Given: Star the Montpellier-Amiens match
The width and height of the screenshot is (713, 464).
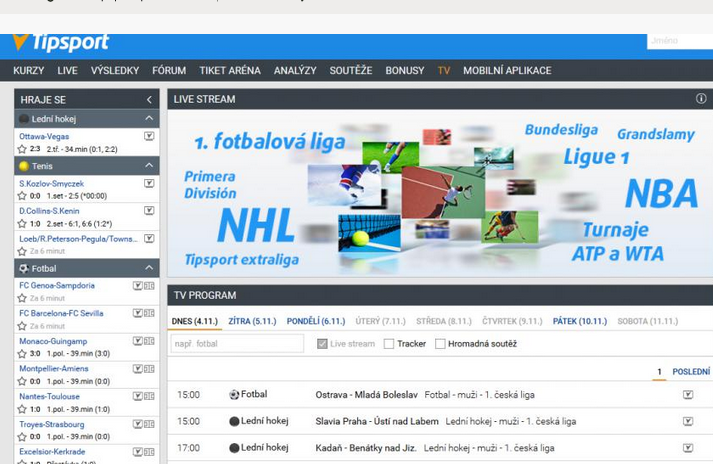Looking at the screenshot, I should click(x=22, y=381).
